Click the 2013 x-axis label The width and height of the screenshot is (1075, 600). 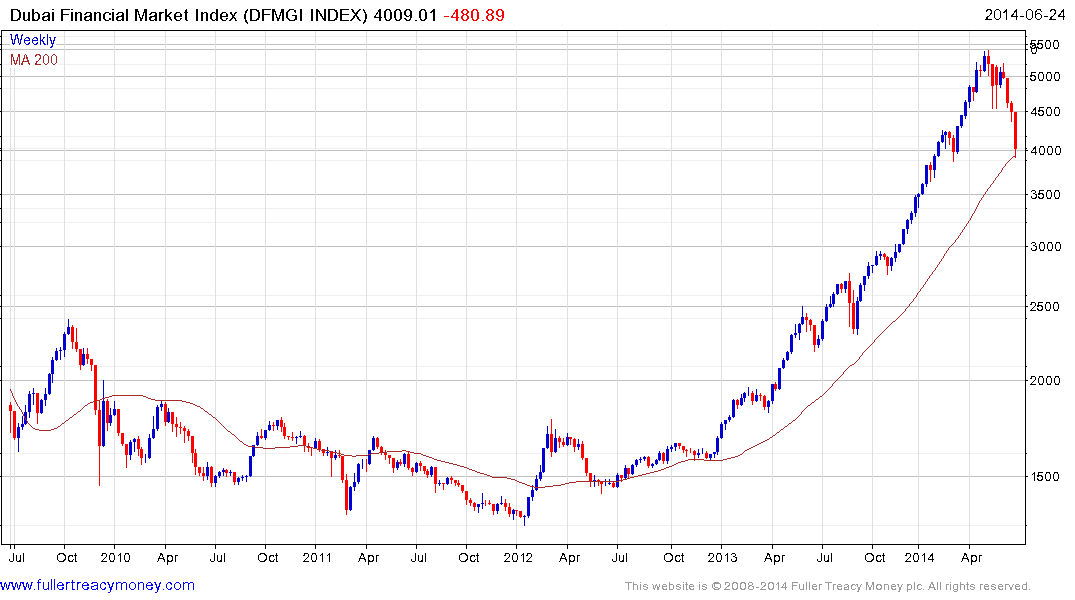click(722, 557)
